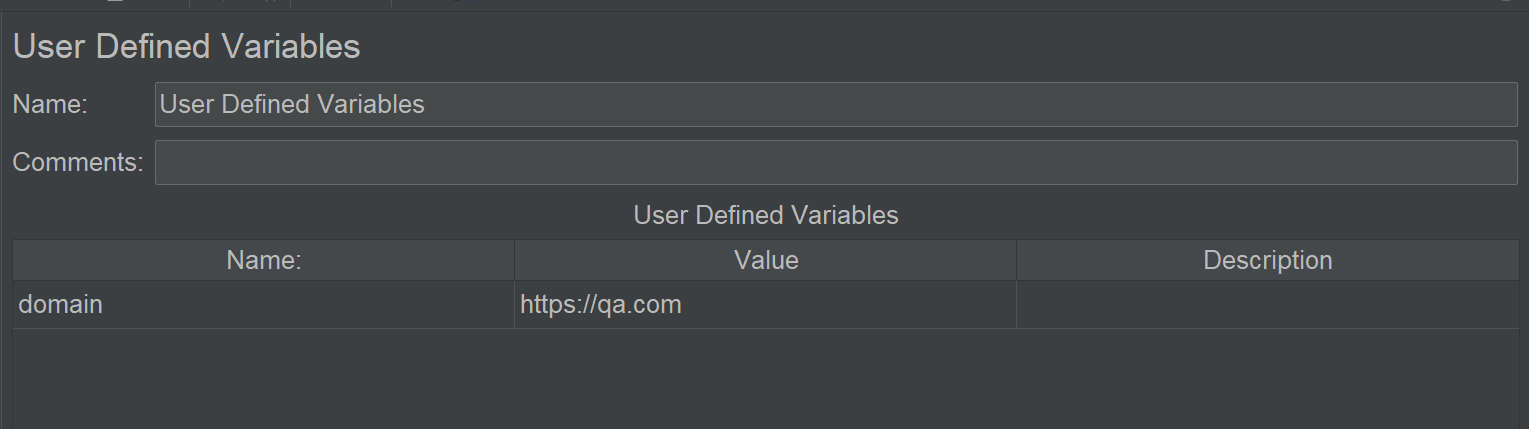The image size is (1529, 429).
Task: Sort by the Name: column header
Action: 264,260
